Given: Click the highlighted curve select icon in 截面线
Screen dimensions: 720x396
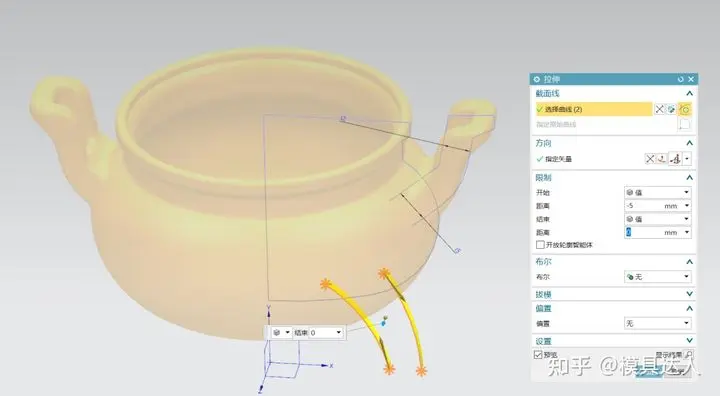Looking at the screenshot, I should pyautogui.click(x=685, y=109).
